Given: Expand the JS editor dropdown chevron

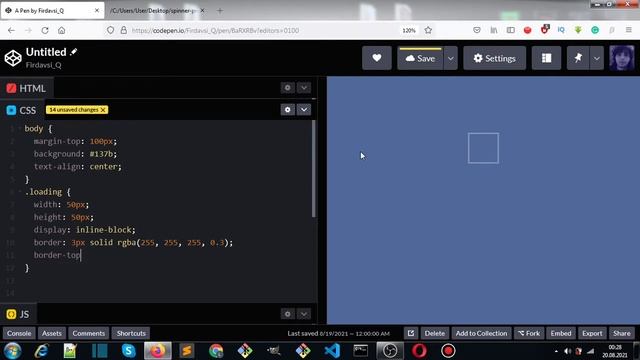Looking at the screenshot, I should [x=304, y=313].
